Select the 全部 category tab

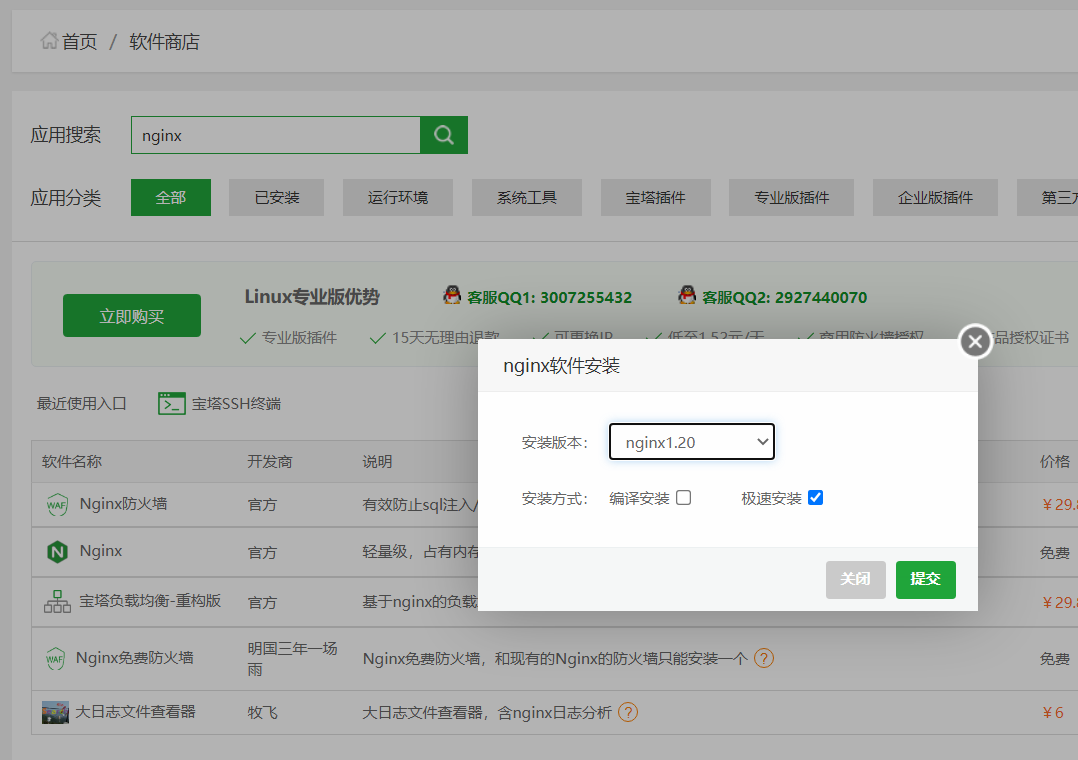click(x=170, y=197)
